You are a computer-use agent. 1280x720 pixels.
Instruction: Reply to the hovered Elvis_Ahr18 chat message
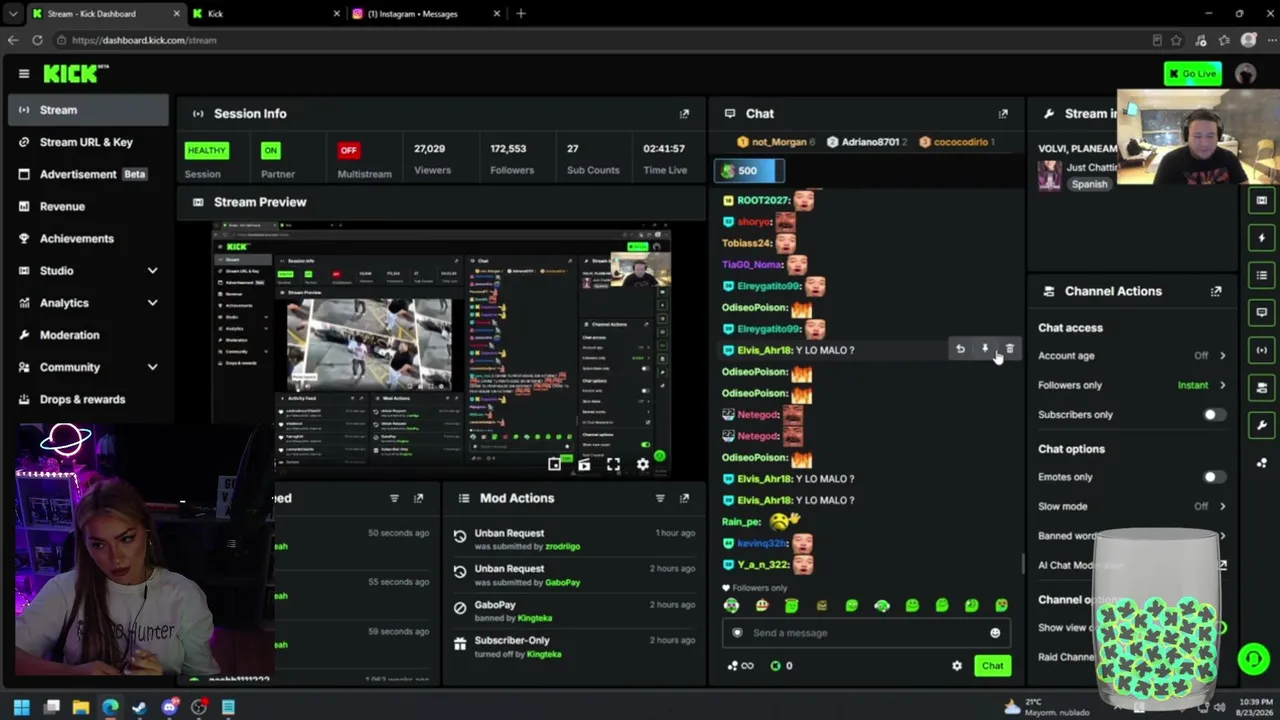[x=960, y=349]
